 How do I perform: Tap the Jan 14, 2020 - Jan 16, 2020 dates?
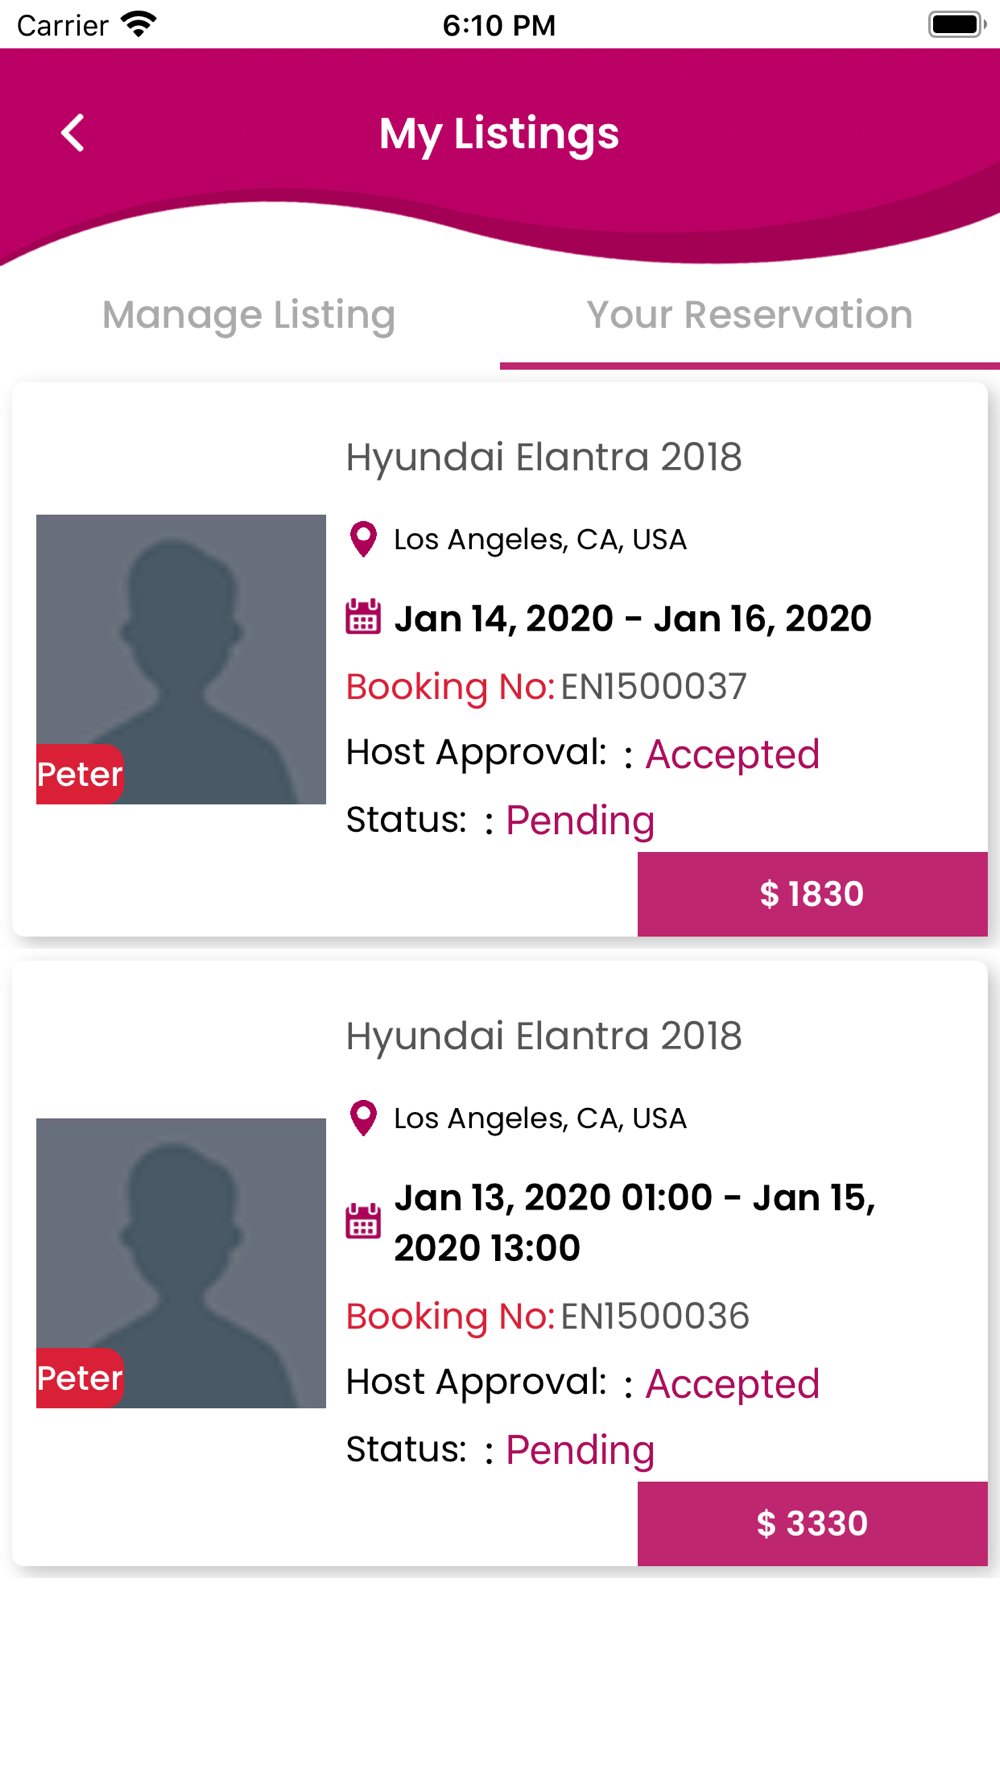coord(632,619)
